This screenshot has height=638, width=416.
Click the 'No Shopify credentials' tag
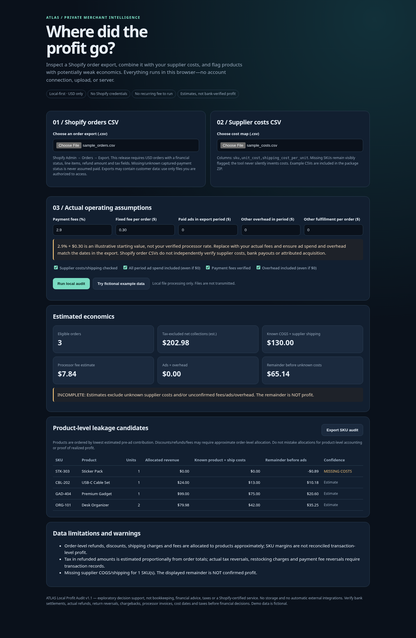[109, 94]
